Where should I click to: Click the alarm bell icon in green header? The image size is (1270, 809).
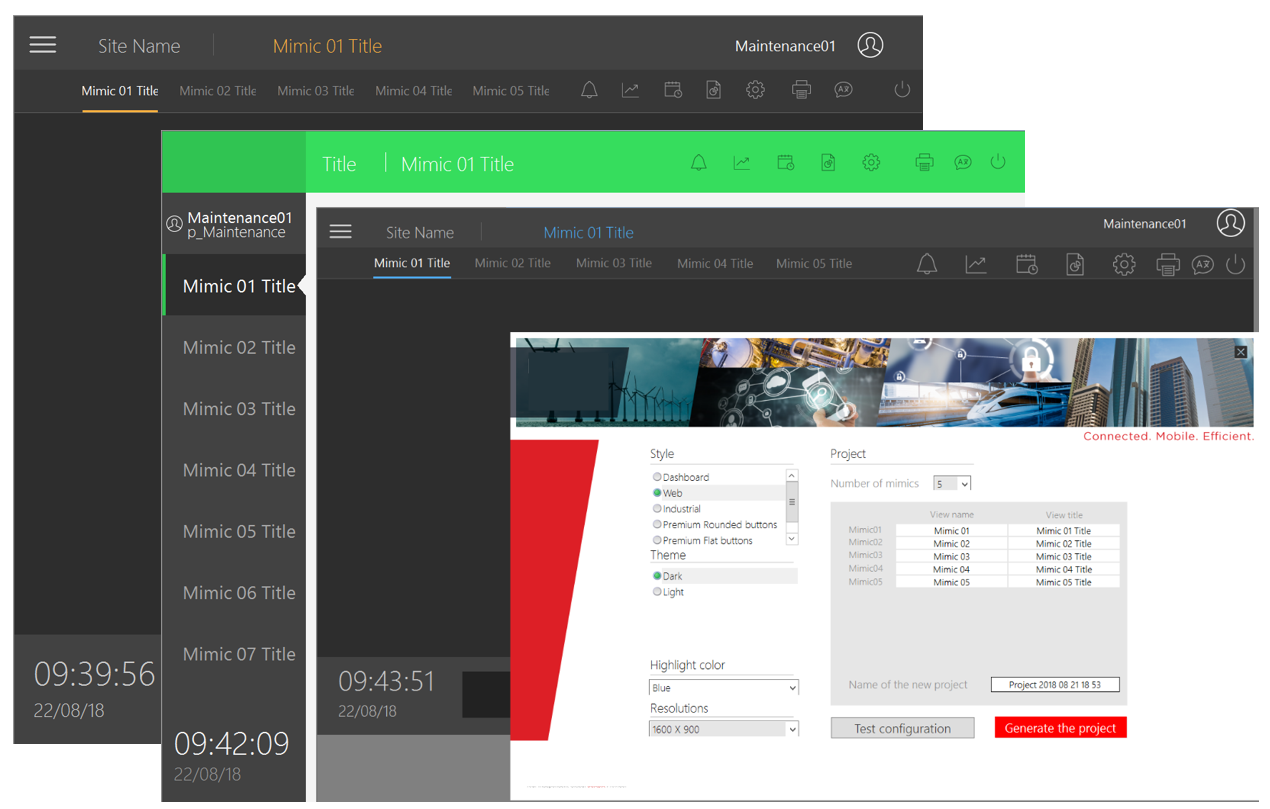(699, 163)
